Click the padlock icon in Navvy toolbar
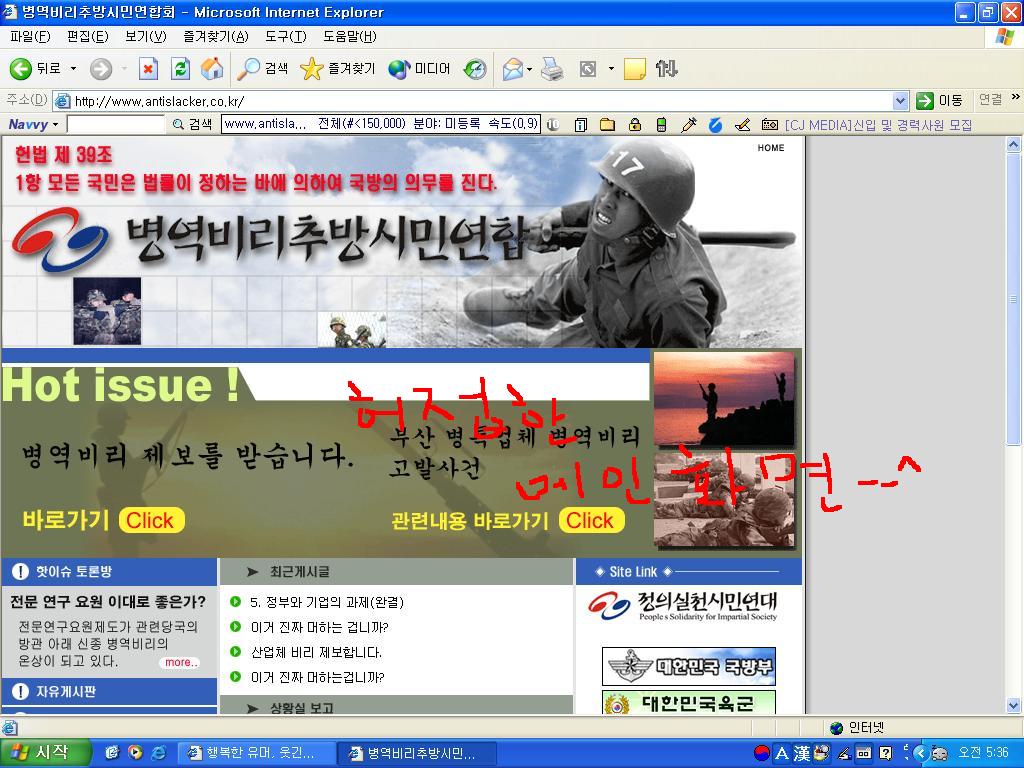This screenshot has height=768, width=1024. (x=634, y=124)
